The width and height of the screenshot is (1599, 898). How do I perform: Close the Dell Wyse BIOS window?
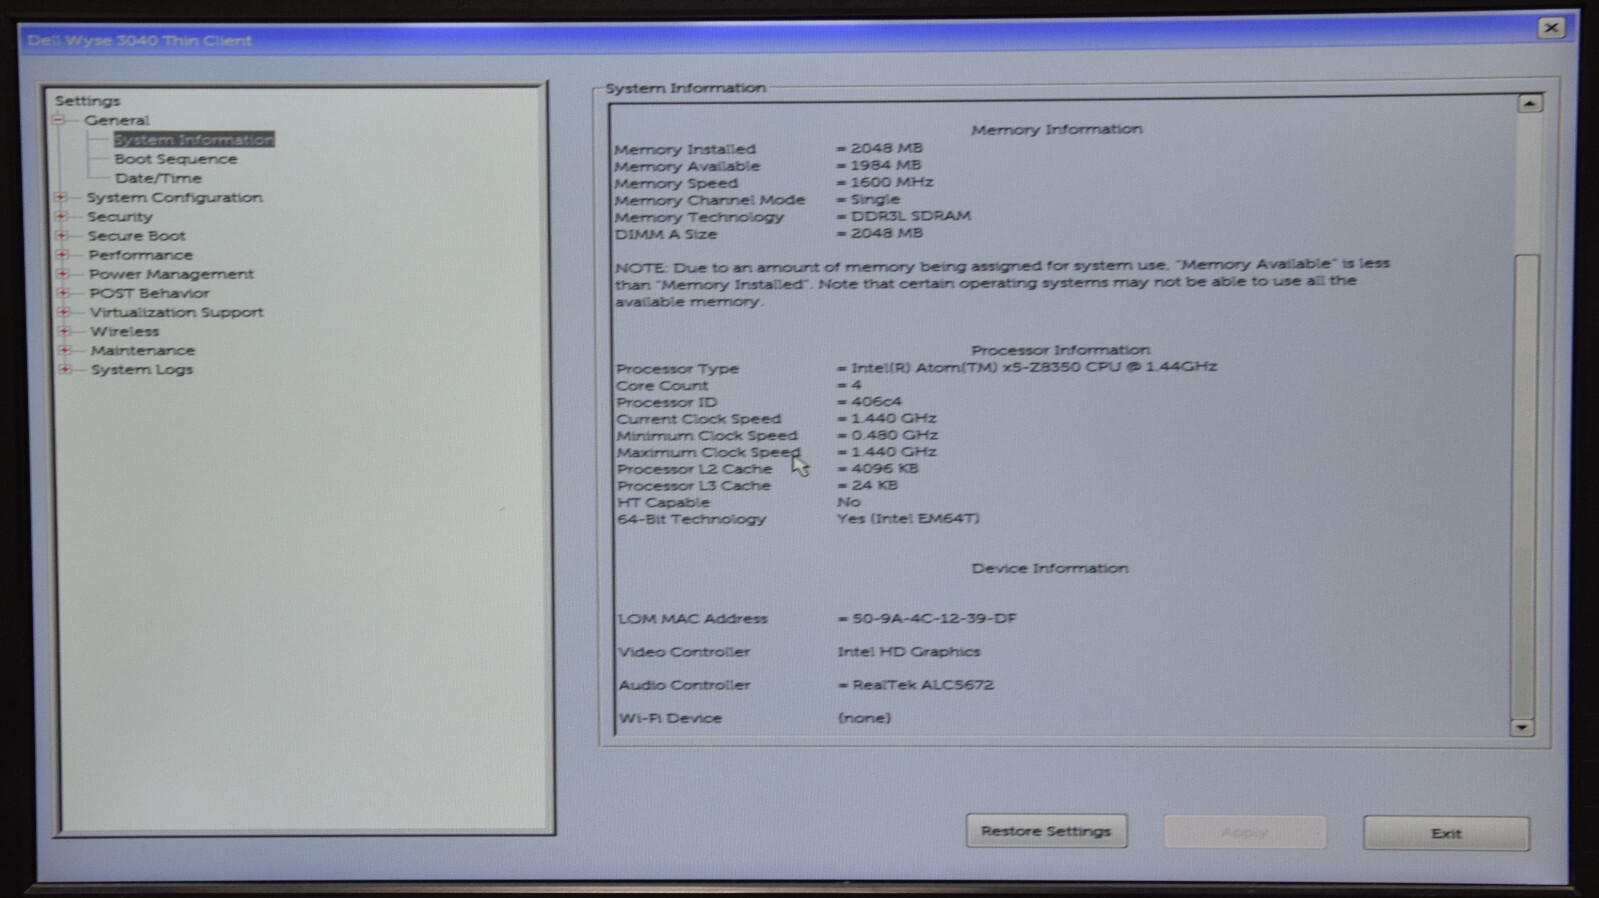1551,28
